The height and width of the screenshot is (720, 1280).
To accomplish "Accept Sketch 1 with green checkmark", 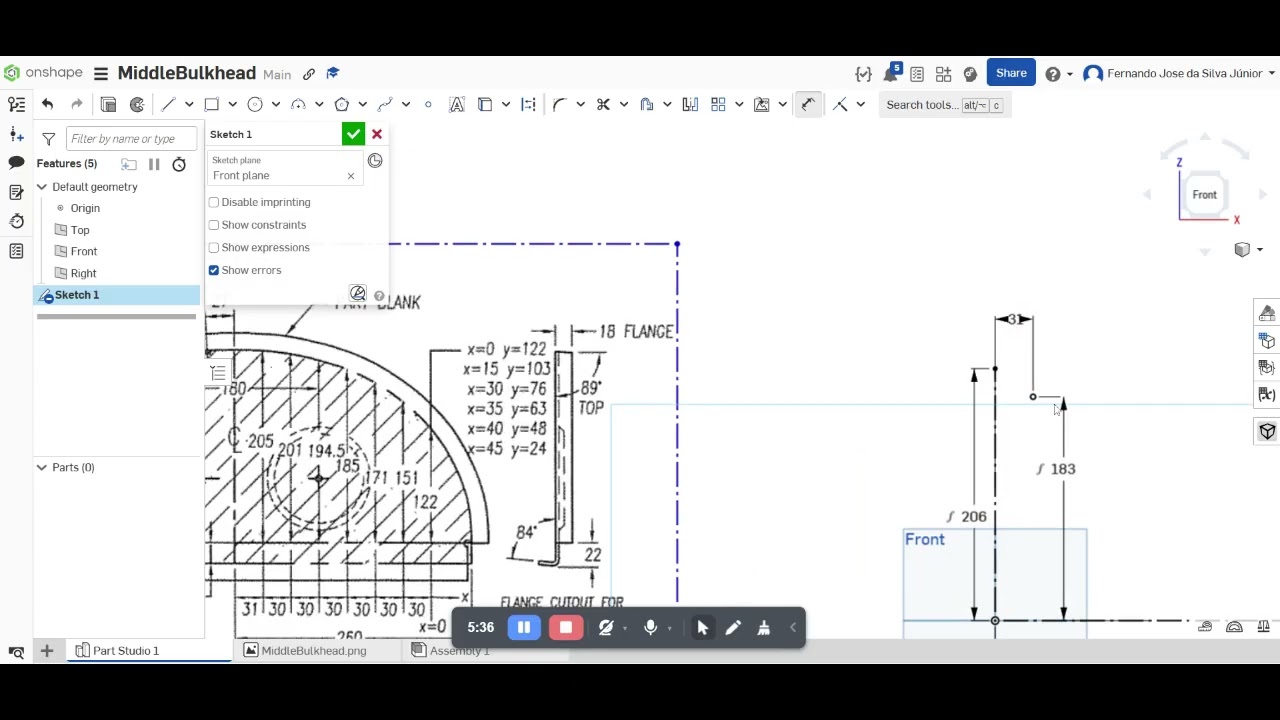I will (x=353, y=134).
